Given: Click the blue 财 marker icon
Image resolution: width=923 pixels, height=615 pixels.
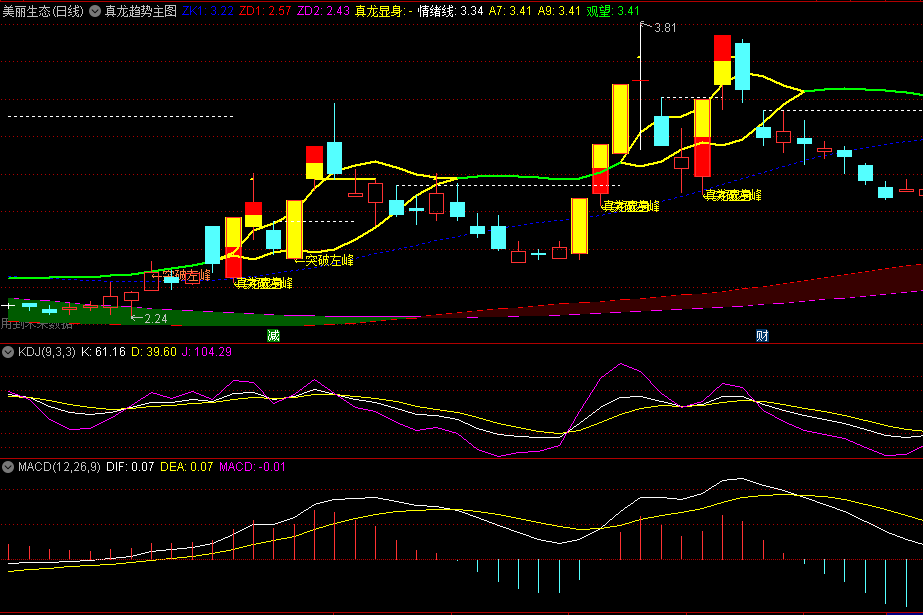Looking at the screenshot, I should tap(762, 335).
